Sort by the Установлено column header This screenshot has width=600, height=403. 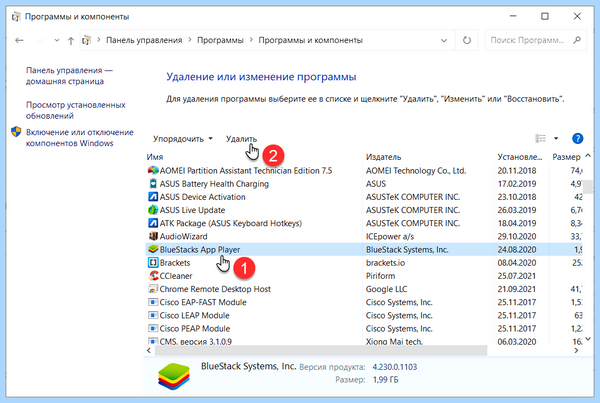point(520,157)
